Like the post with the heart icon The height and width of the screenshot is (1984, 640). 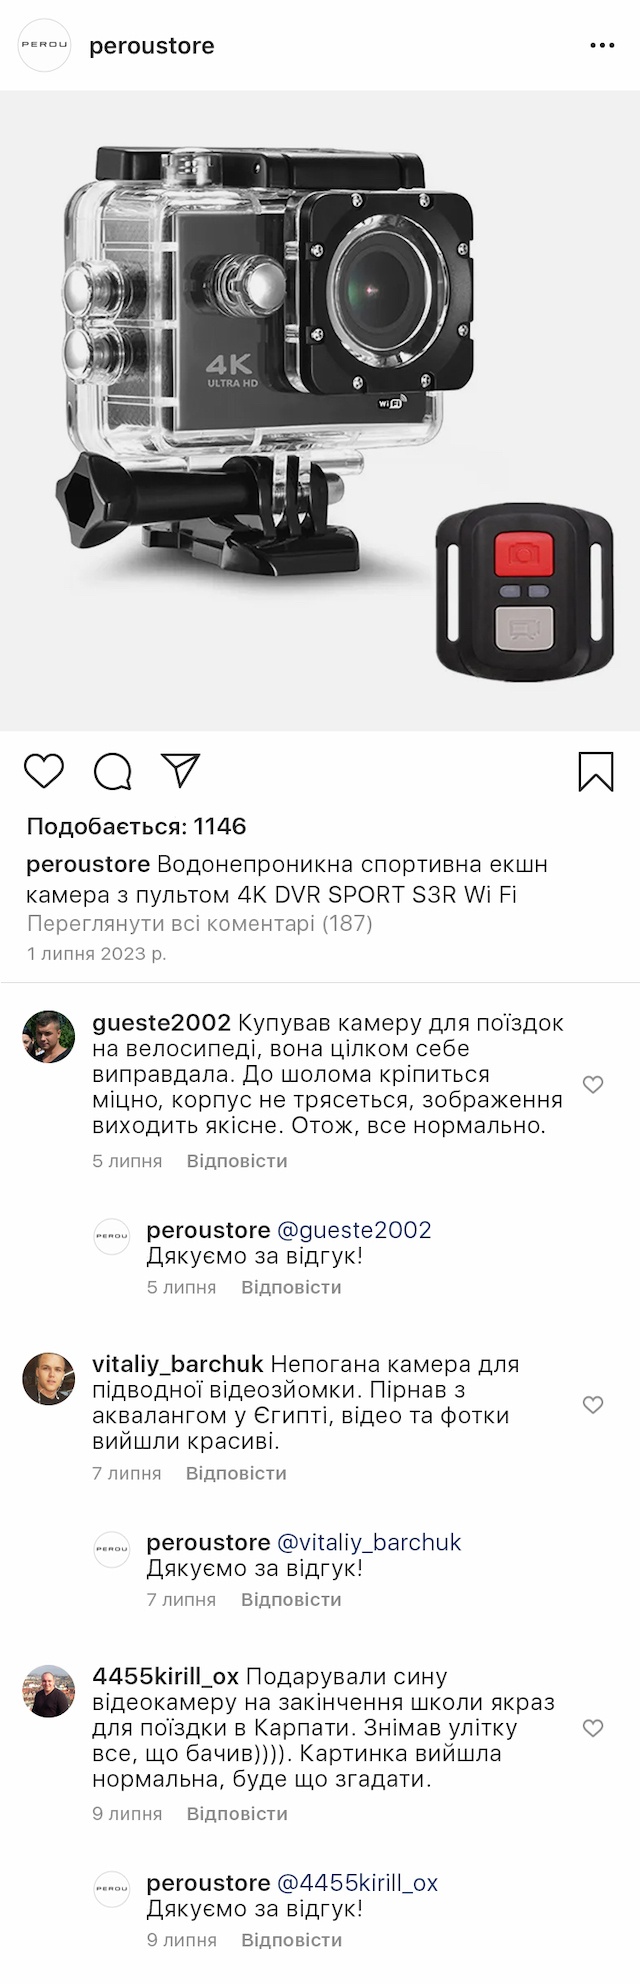point(43,771)
